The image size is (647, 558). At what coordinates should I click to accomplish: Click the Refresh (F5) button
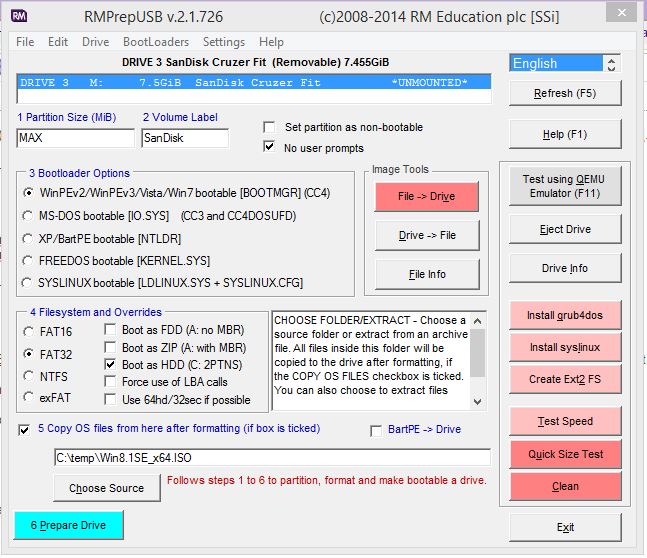point(565,93)
